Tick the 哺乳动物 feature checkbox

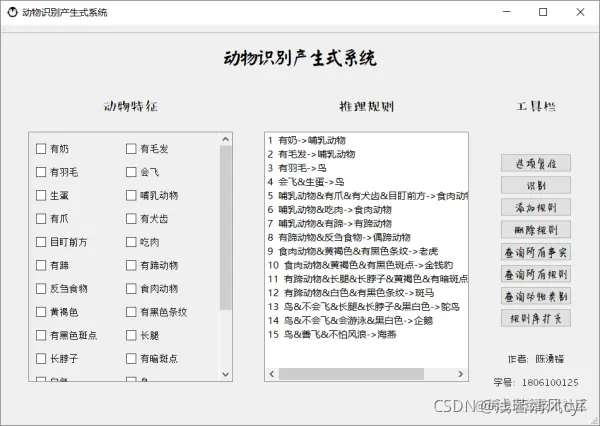[x=131, y=195]
